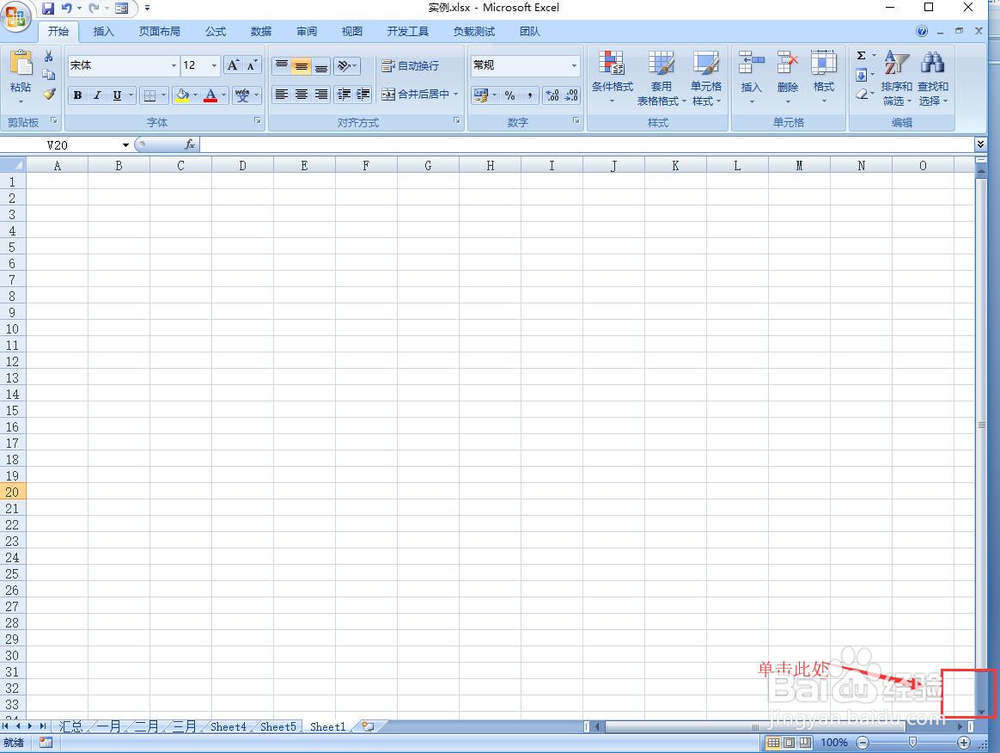
Task: Align text left
Action: tap(281, 94)
